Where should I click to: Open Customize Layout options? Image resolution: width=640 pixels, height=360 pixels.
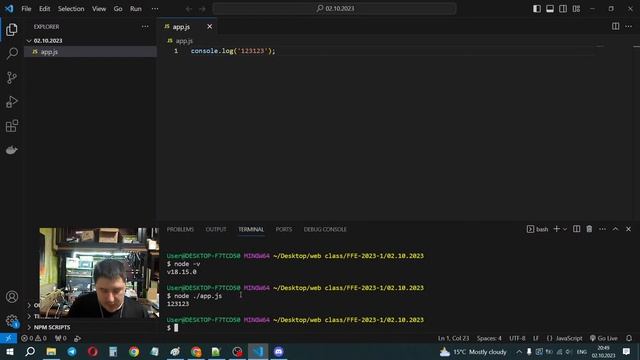coord(576,9)
